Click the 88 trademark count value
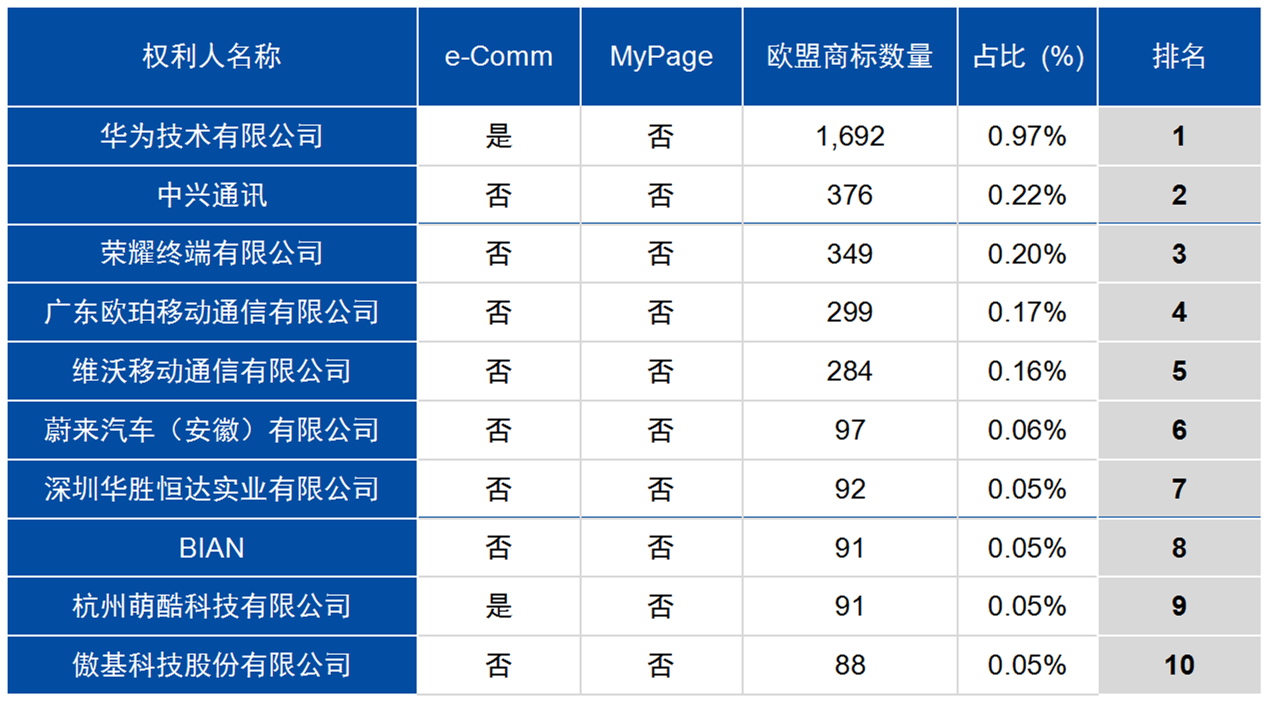This screenshot has height=704, width=1267. tap(850, 665)
